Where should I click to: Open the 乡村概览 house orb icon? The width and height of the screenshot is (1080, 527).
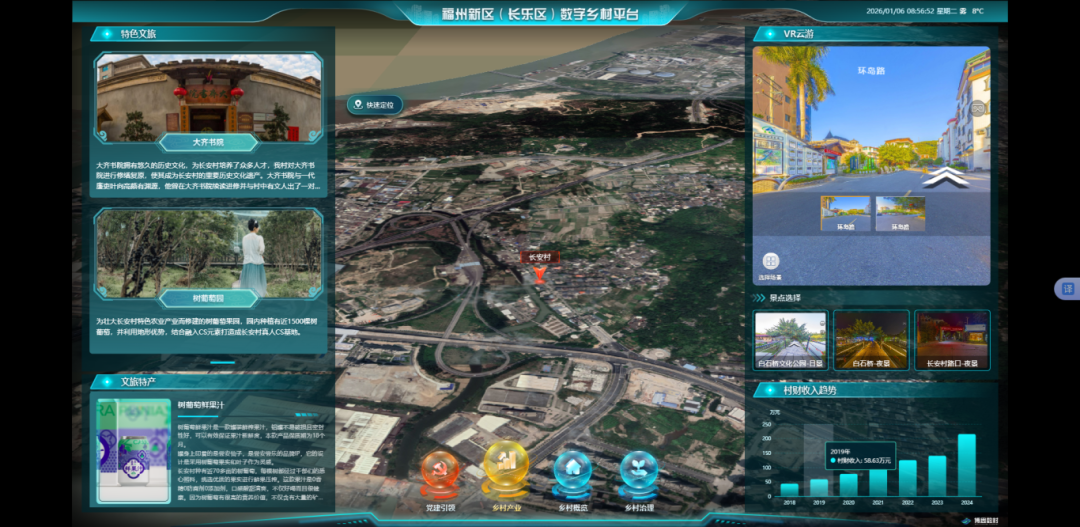tap(572, 471)
